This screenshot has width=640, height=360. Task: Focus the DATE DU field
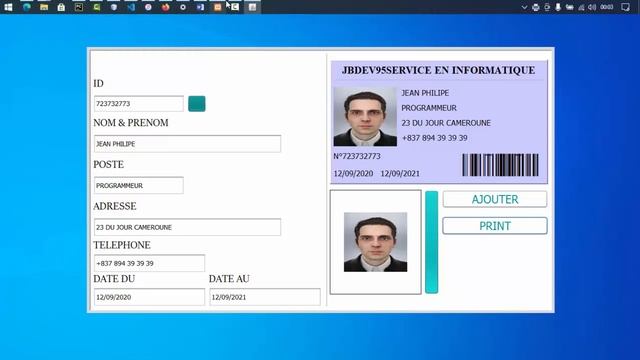point(149,297)
